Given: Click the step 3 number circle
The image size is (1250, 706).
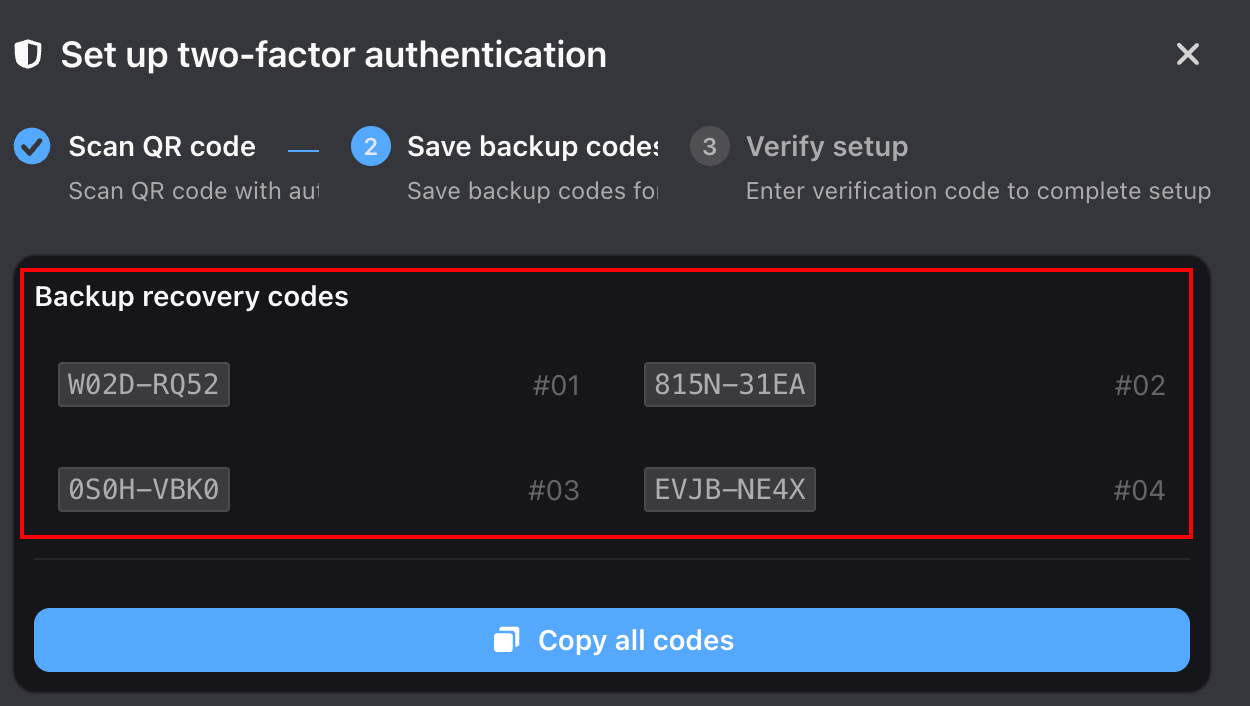Looking at the screenshot, I should pyautogui.click(x=709, y=147).
